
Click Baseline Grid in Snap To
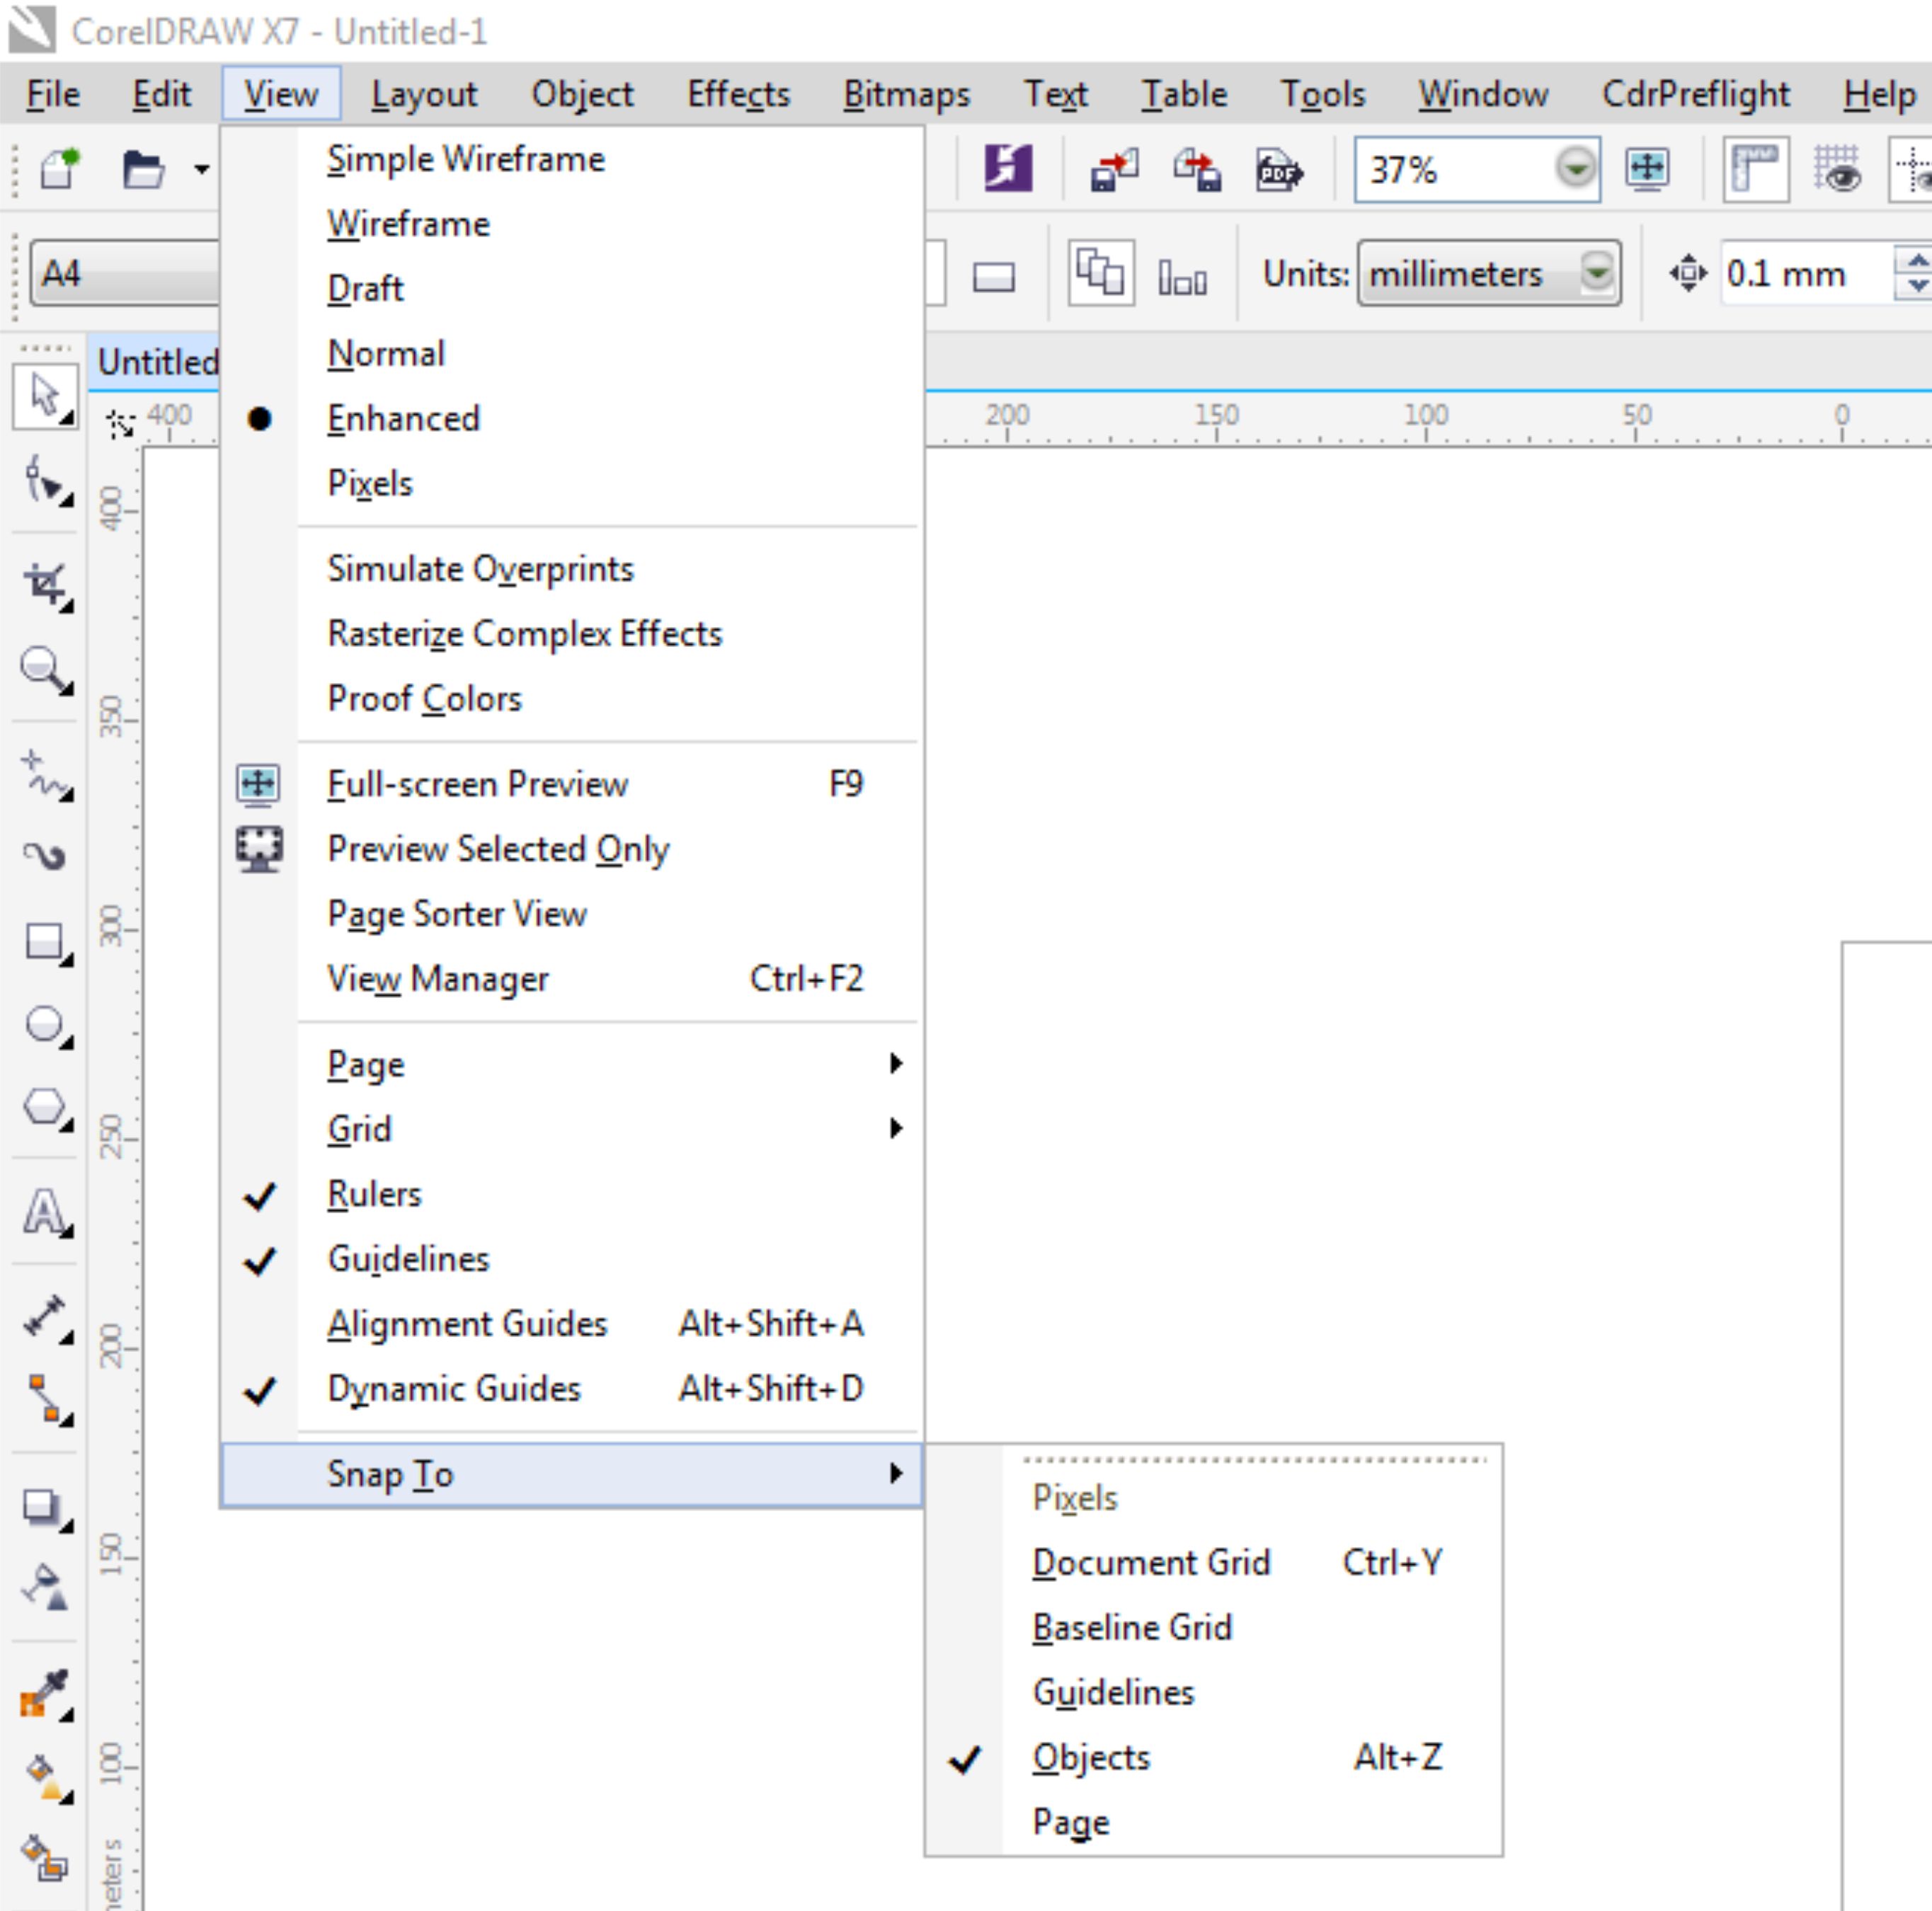pos(1213,1627)
